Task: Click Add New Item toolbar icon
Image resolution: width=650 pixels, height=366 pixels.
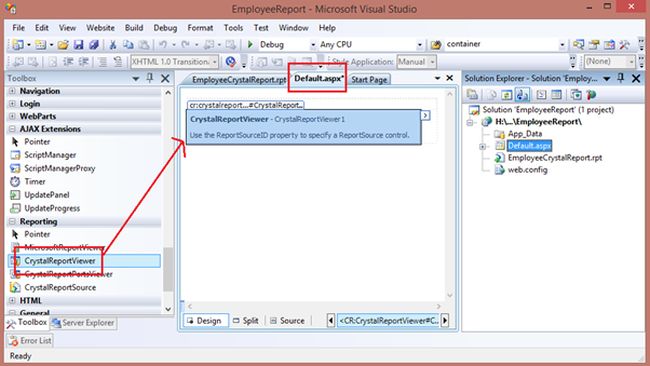Action: (x=41, y=44)
